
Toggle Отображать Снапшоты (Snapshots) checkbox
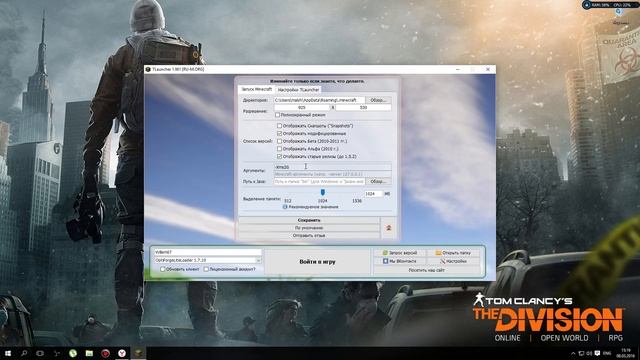(279, 126)
